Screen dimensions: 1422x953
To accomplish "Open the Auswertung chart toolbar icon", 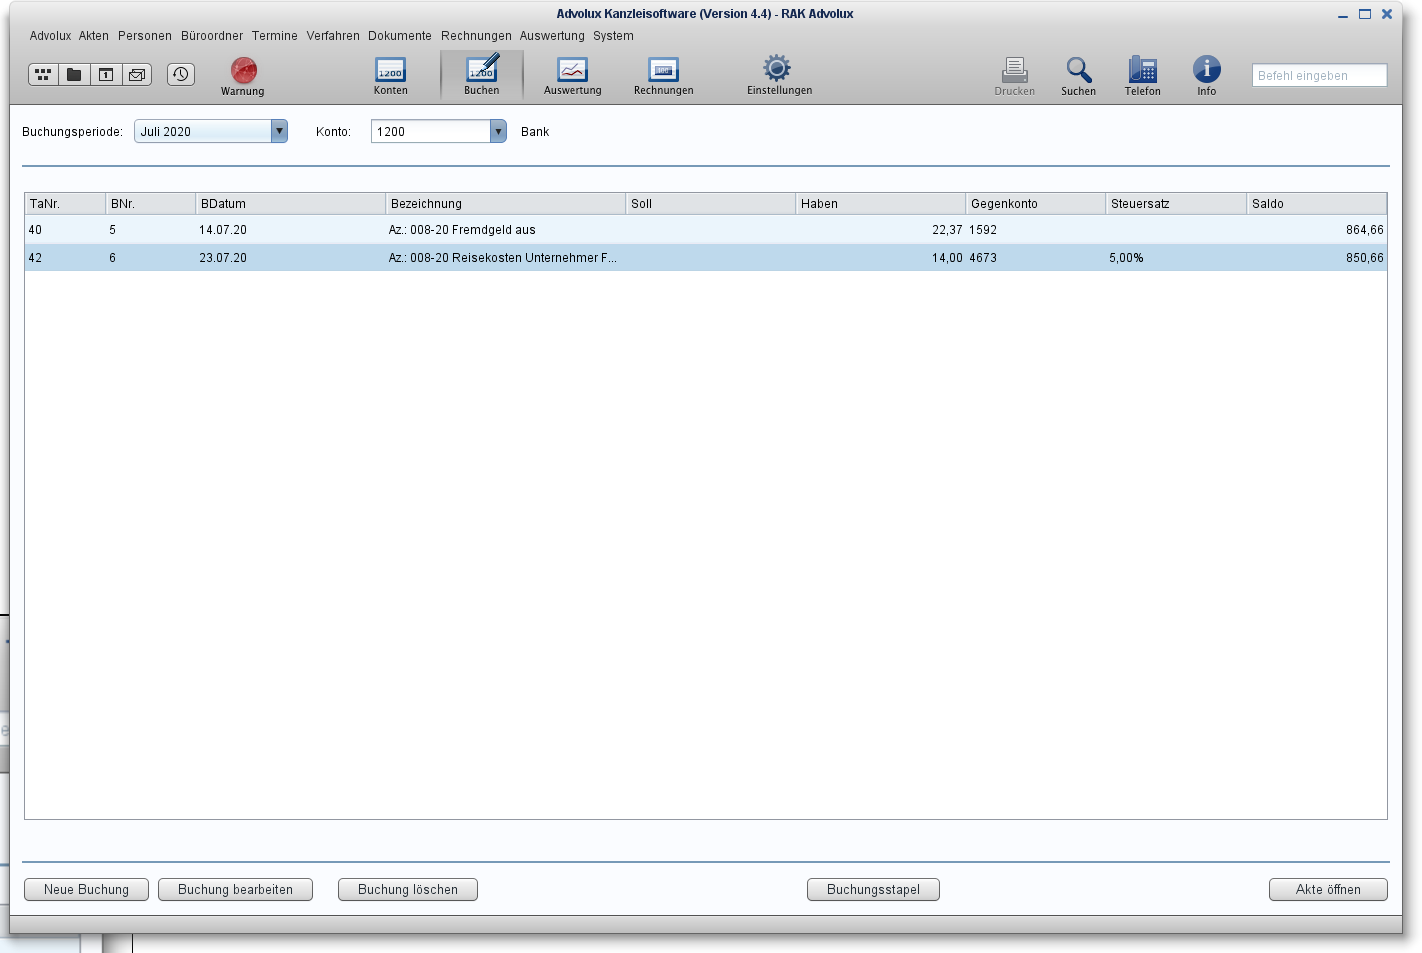I will tap(573, 76).
